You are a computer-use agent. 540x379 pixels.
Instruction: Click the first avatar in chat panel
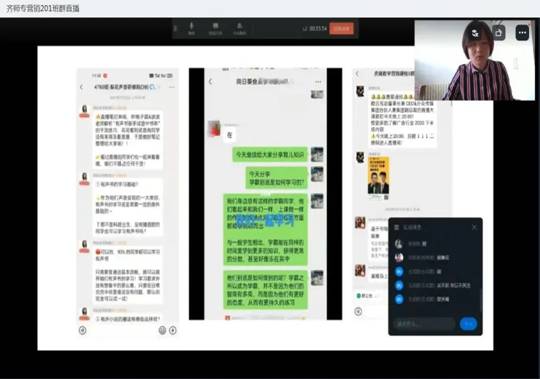click(399, 244)
